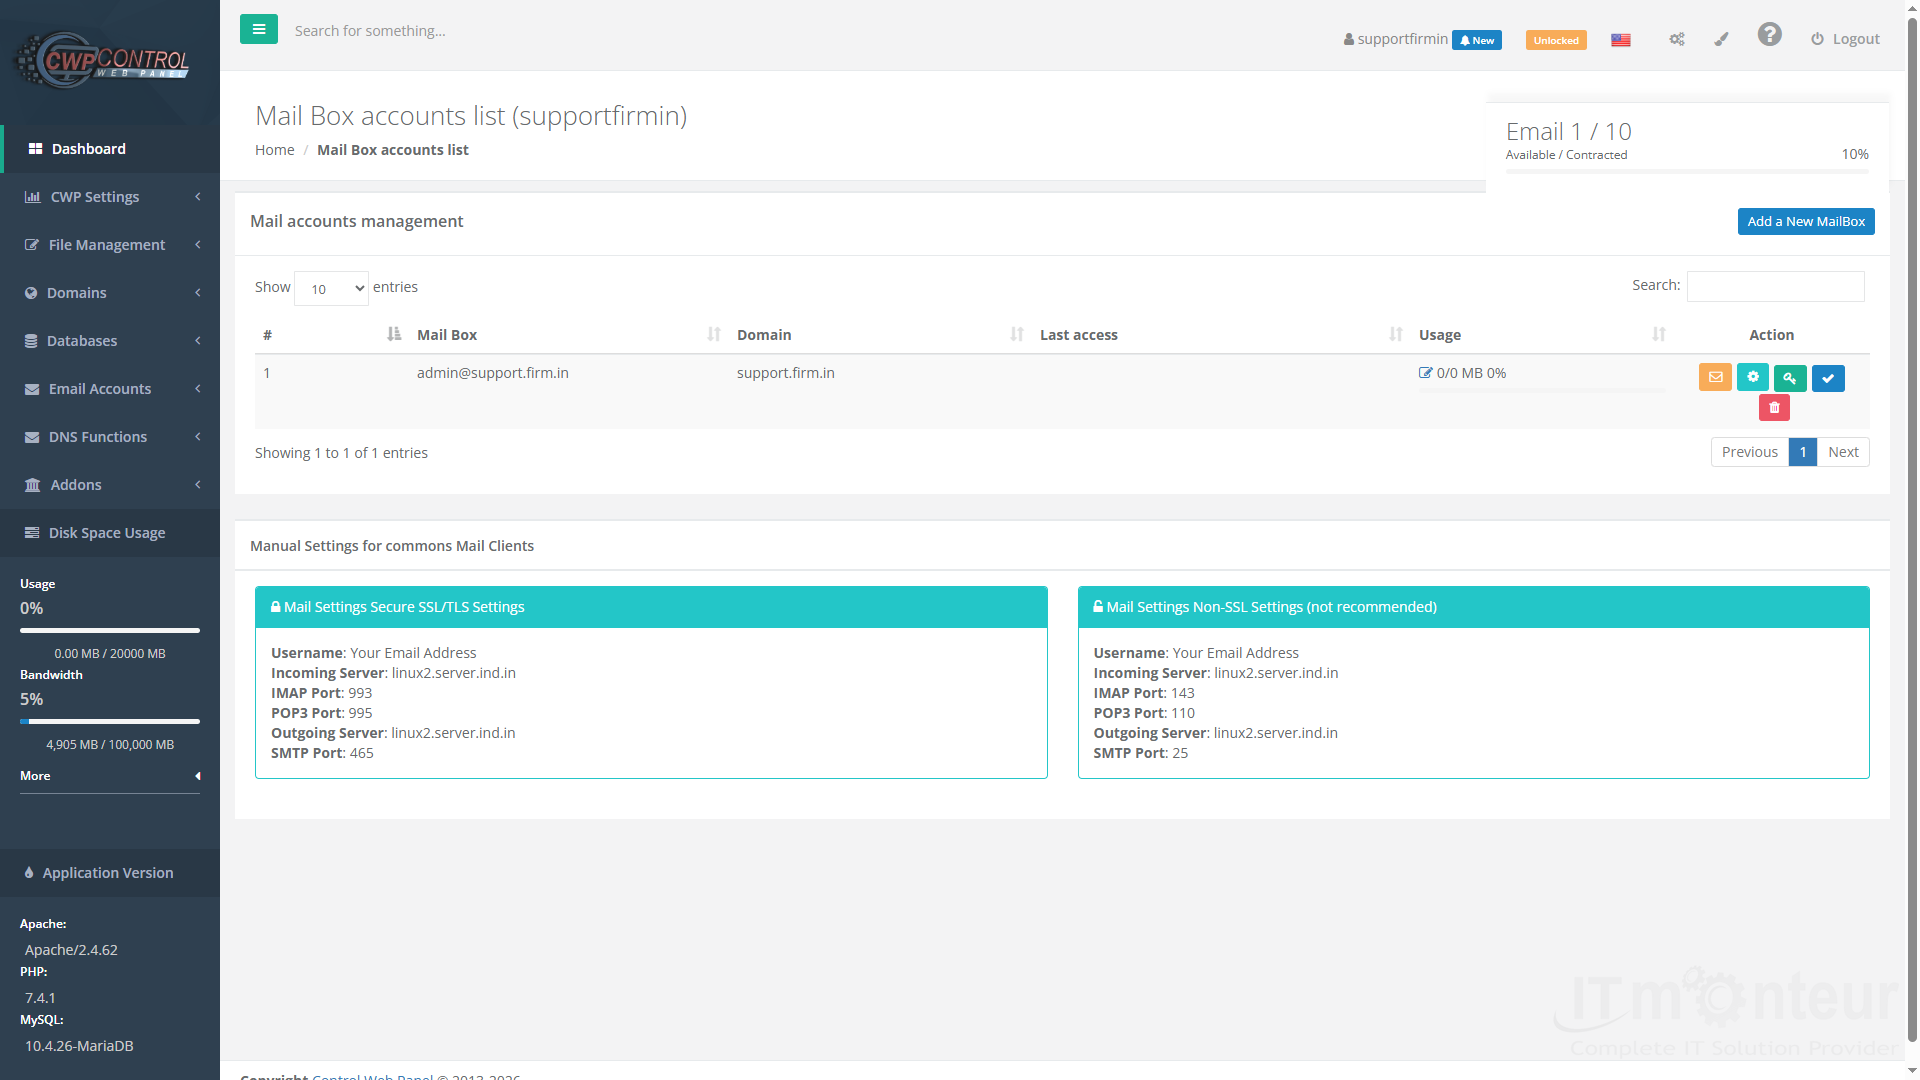The height and width of the screenshot is (1080, 1920).
Task: Expand the More usage section
Action: click(x=110, y=776)
